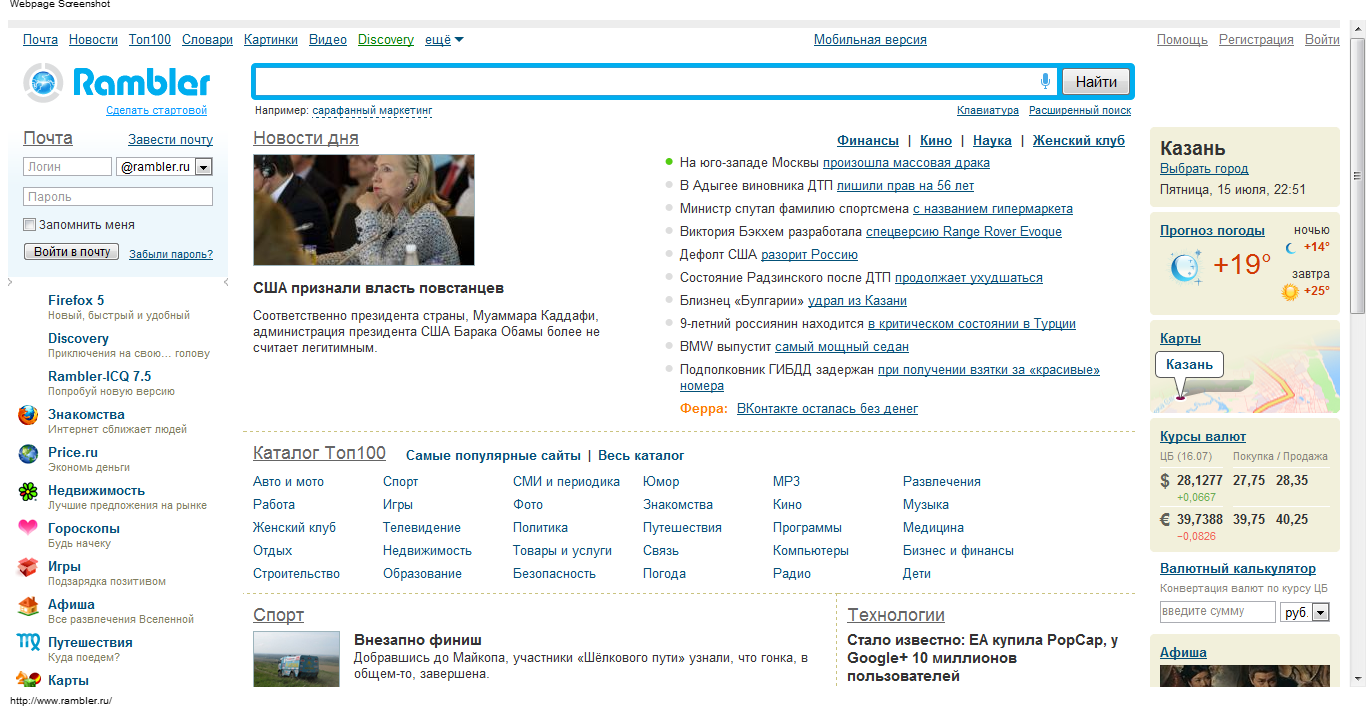This screenshot has height=707, width=1366.
Task: Click the Войти link at top right
Action: point(1322,40)
